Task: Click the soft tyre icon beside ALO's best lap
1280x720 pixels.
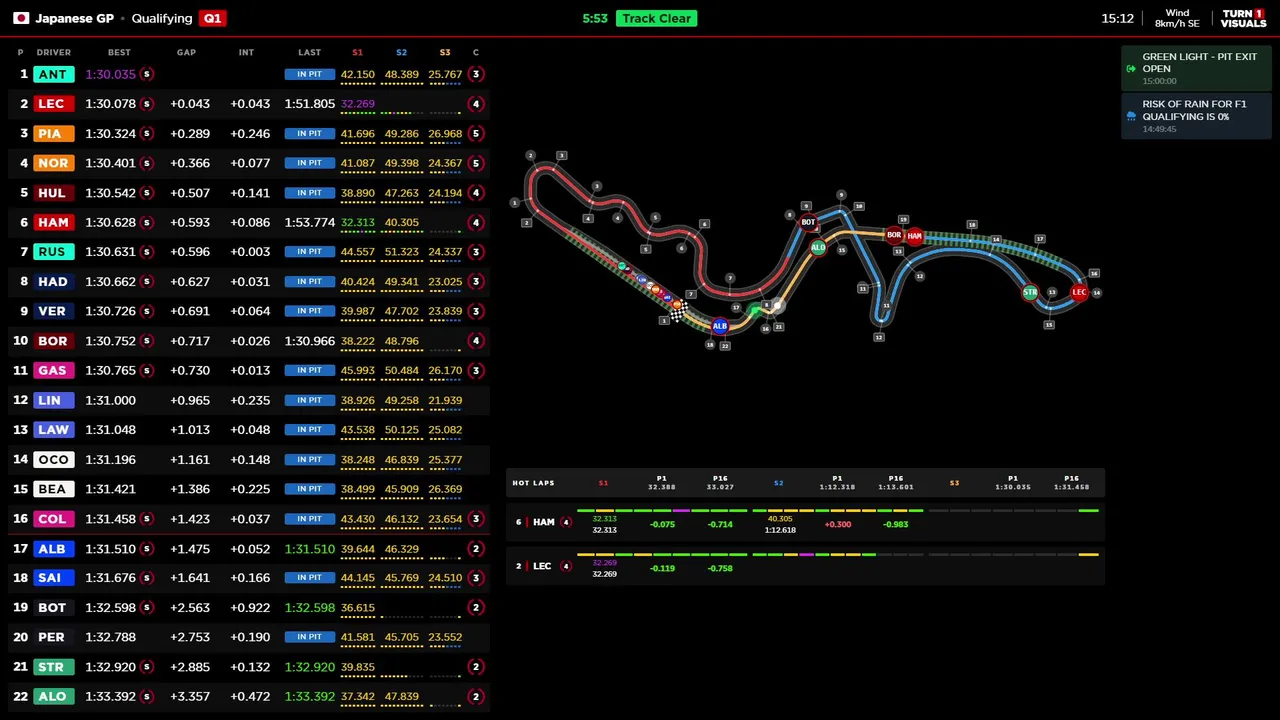Action: point(146,696)
